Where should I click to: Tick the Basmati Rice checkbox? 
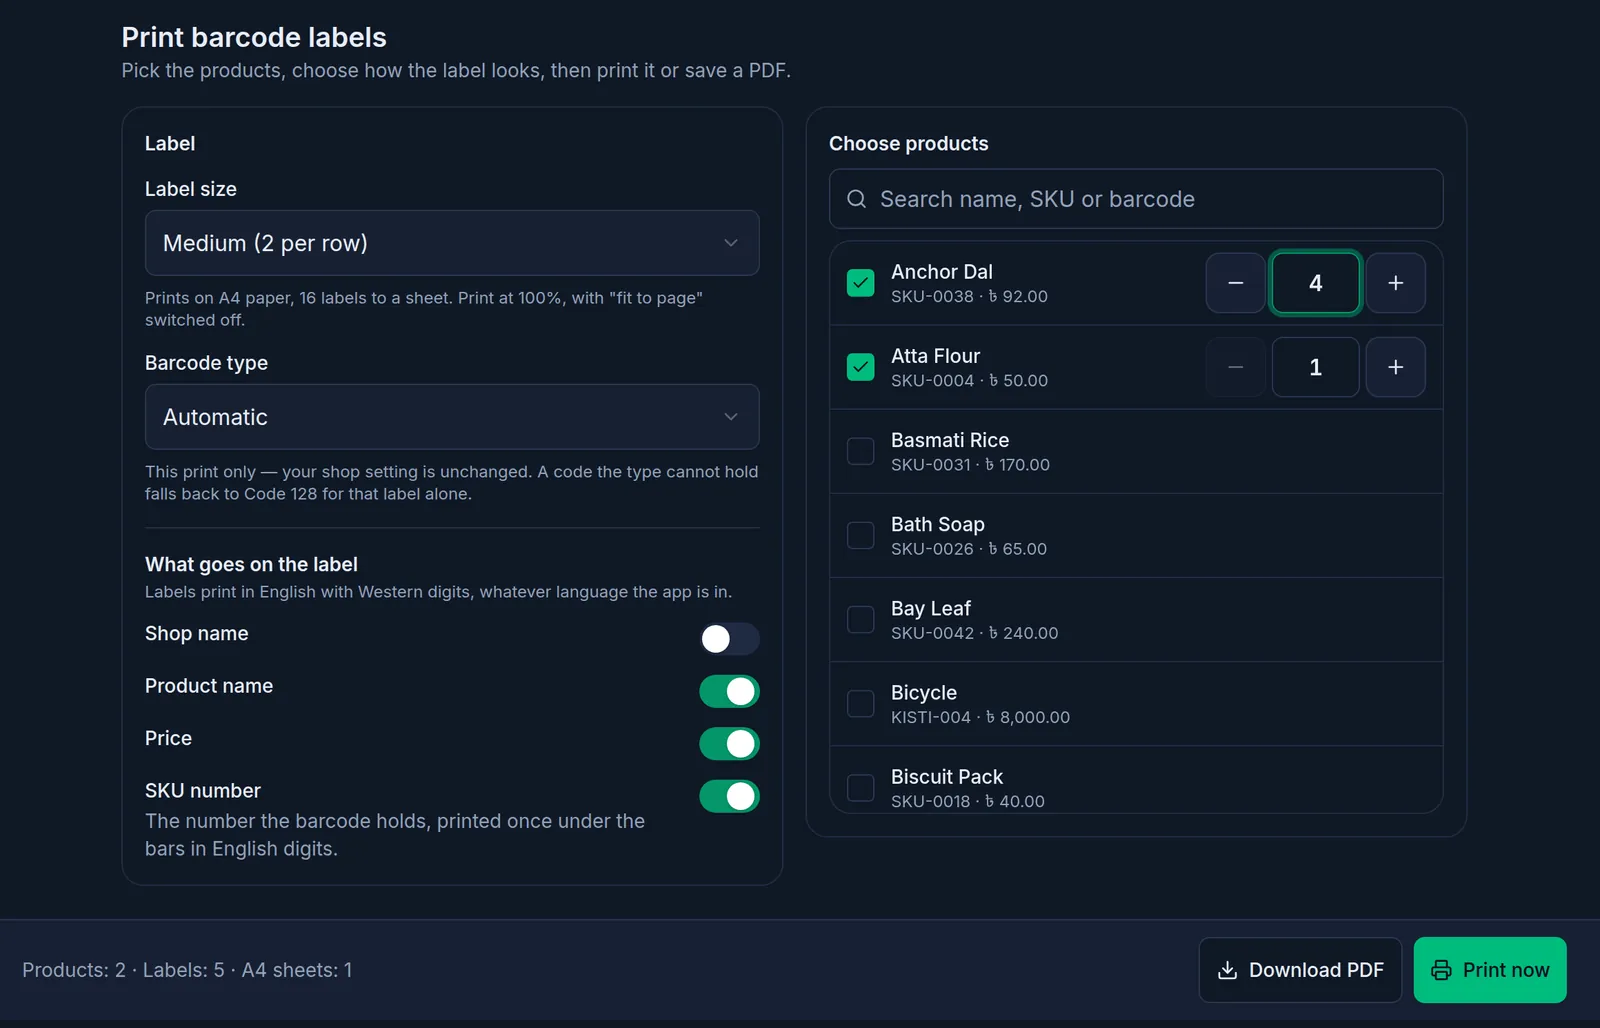pyautogui.click(x=860, y=451)
